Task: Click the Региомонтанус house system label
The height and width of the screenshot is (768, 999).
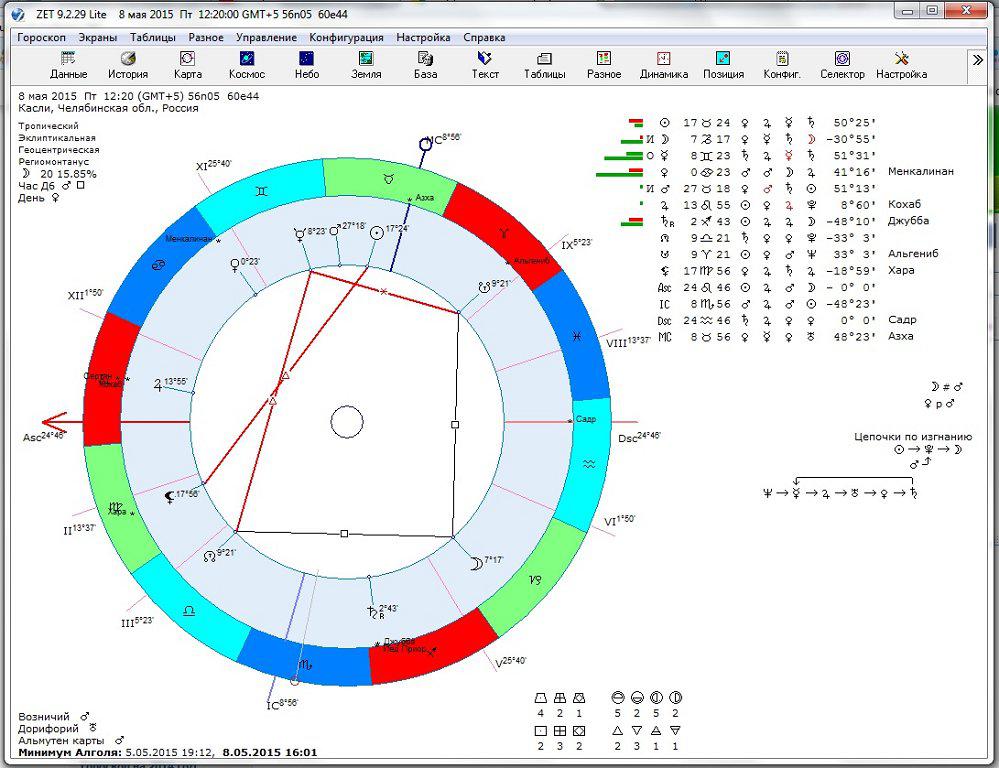Action: point(54,162)
